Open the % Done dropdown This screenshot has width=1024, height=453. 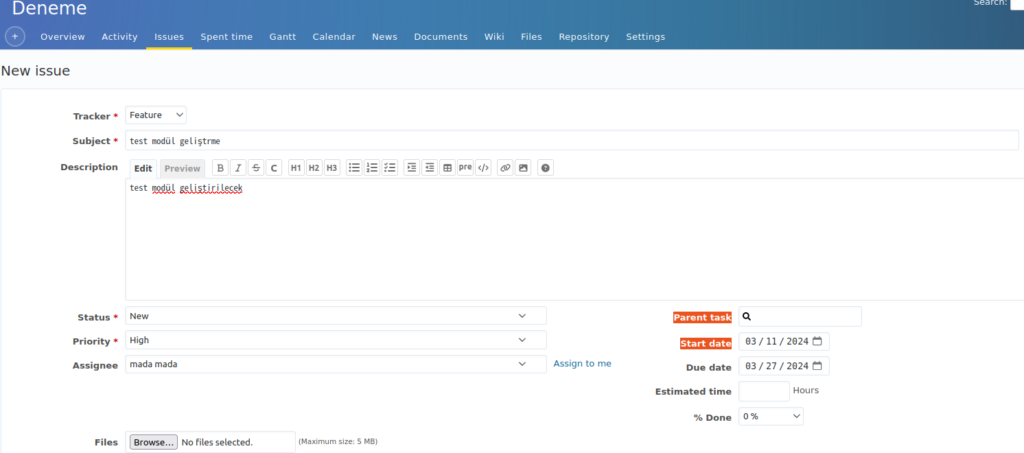[771, 416]
